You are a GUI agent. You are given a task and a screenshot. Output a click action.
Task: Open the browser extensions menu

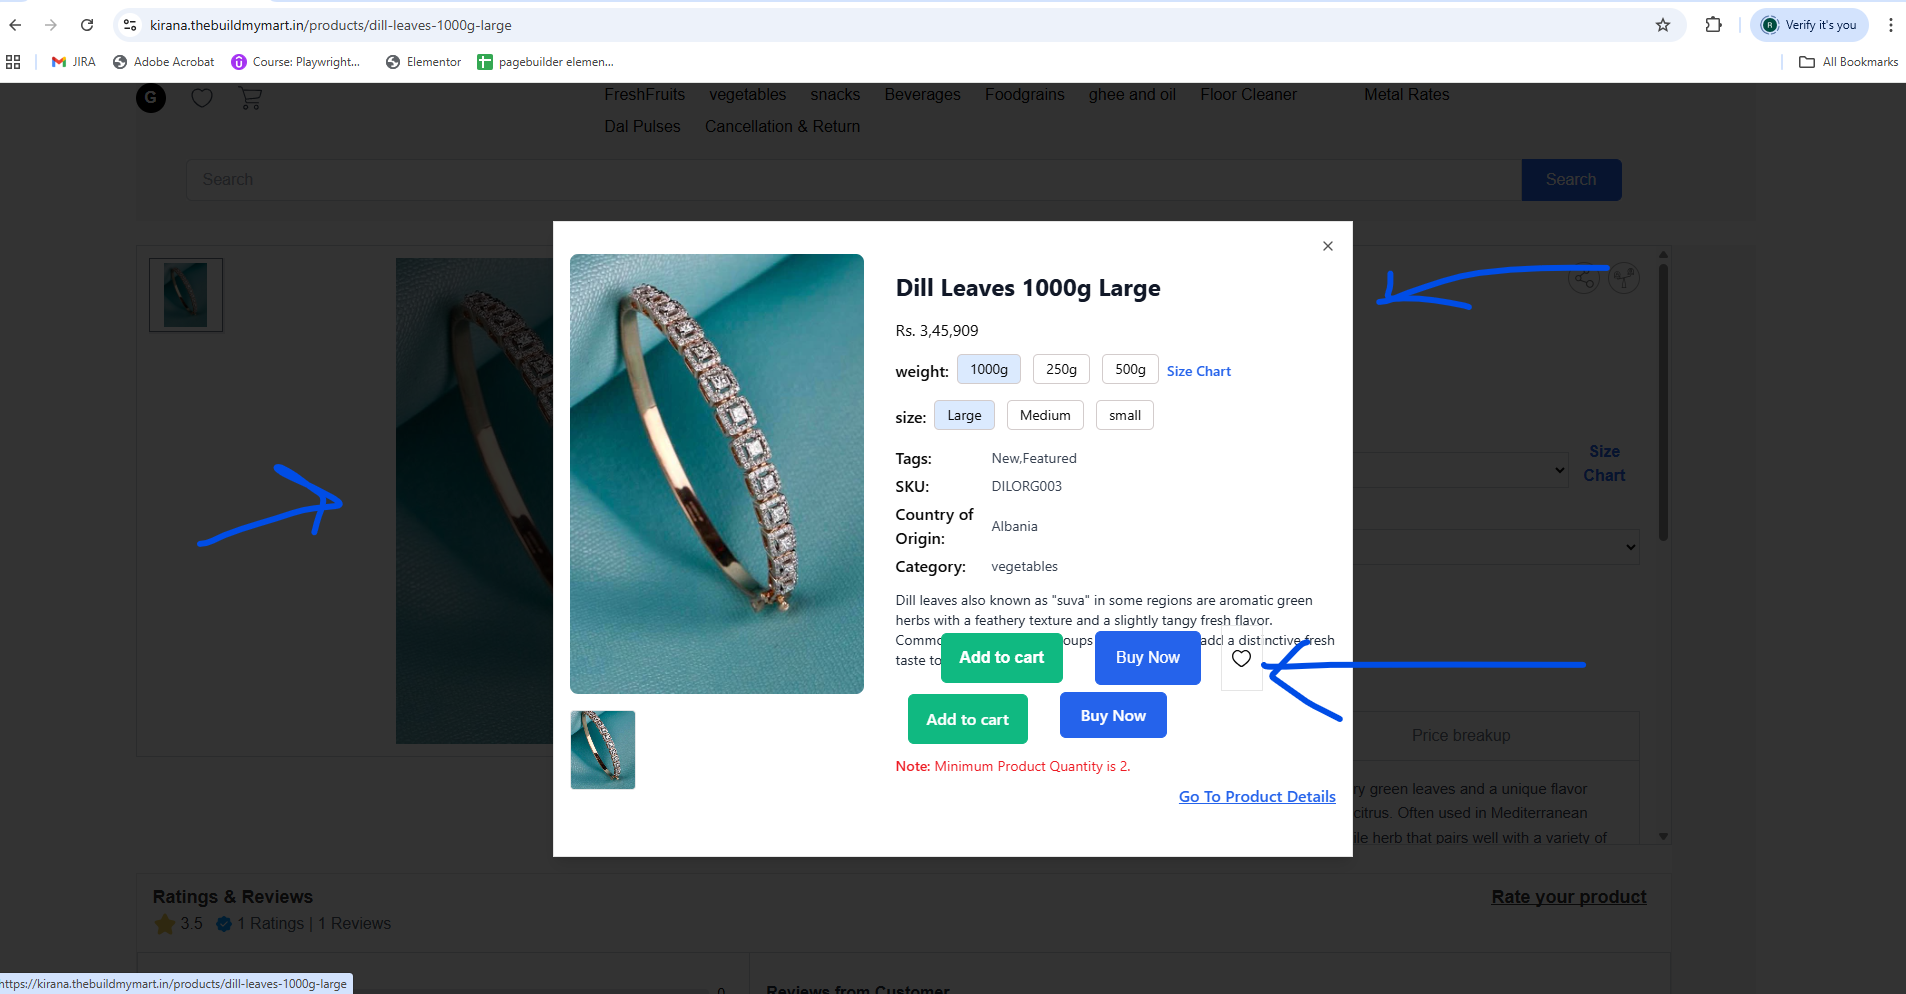[1714, 25]
